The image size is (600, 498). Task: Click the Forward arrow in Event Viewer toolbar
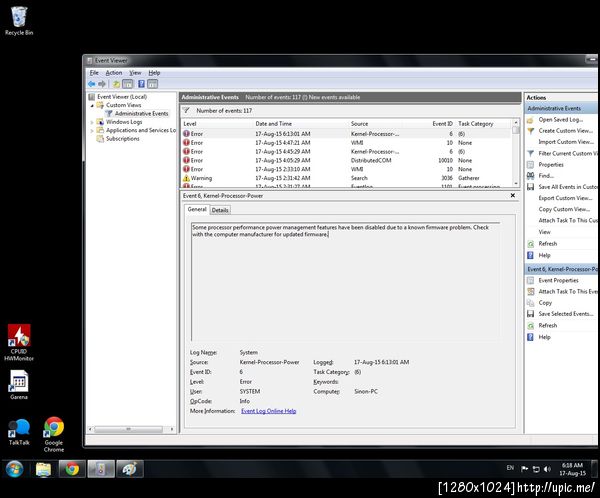click(102, 84)
